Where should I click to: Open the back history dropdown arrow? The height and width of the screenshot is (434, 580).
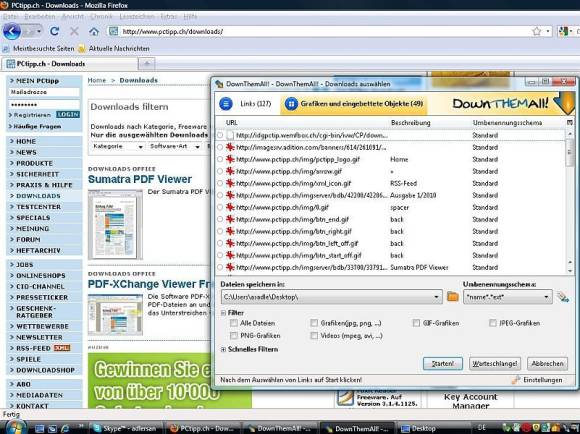coord(39,32)
